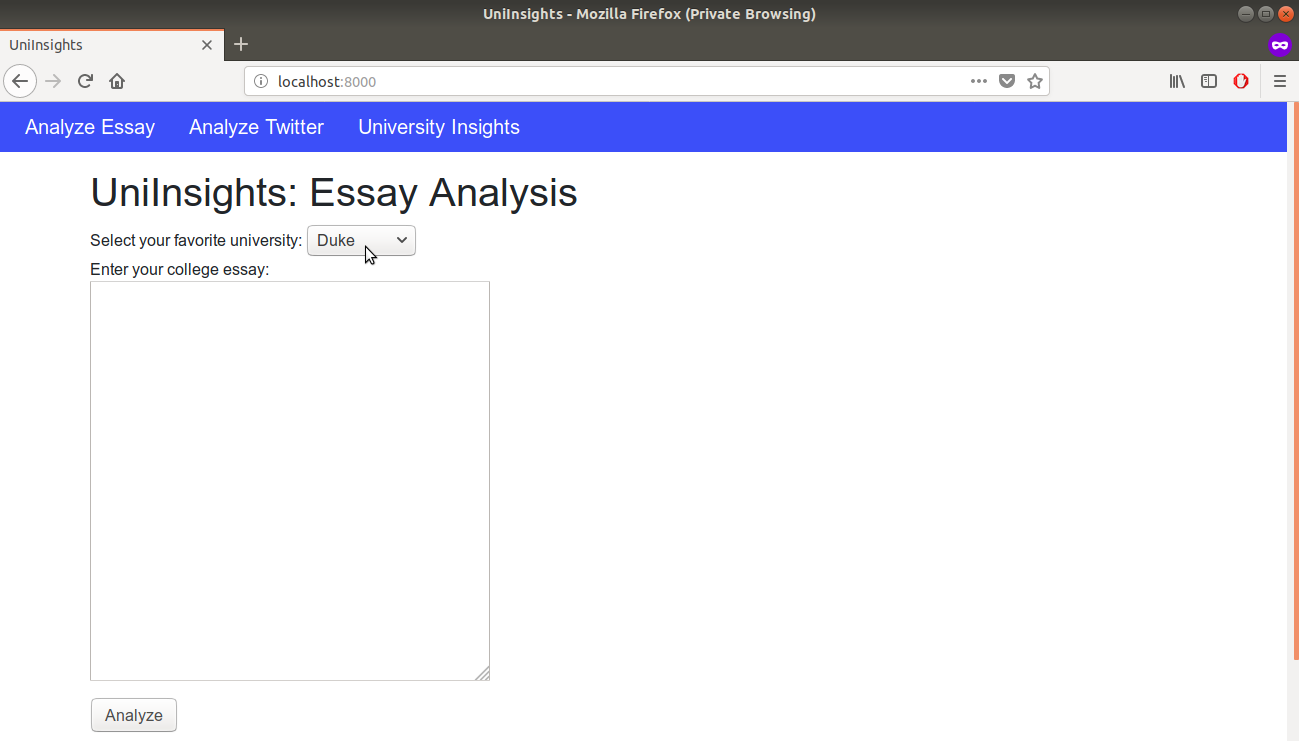Click the 'Enter your college essay:' label
This screenshot has width=1299, height=741.
point(180,269)
